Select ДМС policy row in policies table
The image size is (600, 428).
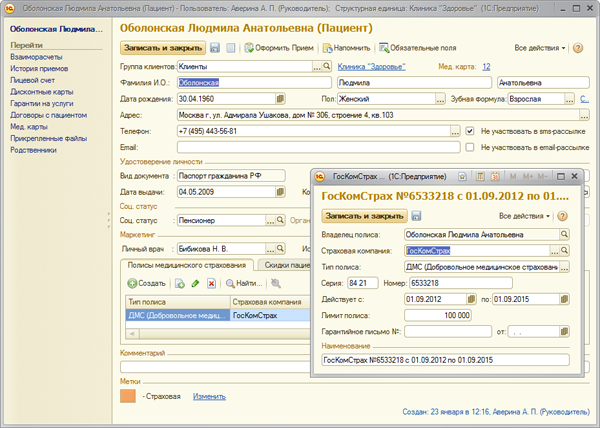click(x=218, y=315)
